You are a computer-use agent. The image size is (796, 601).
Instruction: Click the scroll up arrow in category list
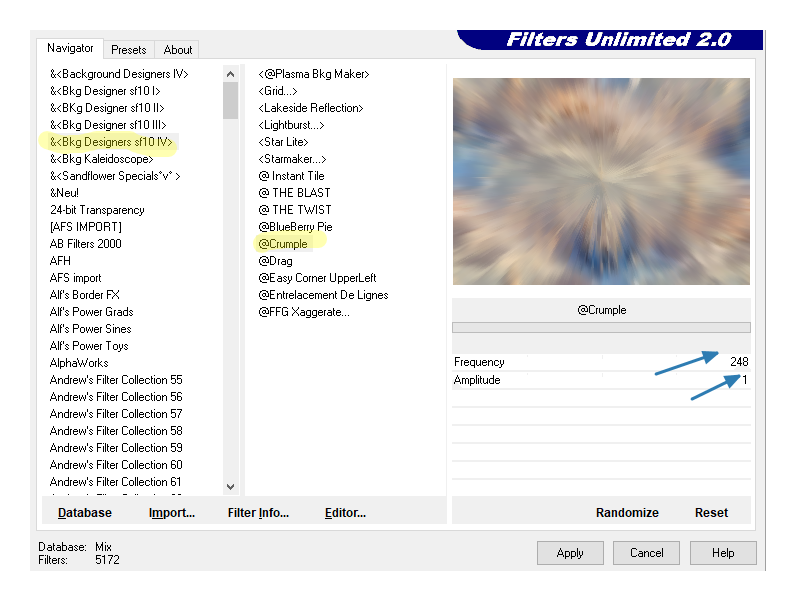click(230, 74)
